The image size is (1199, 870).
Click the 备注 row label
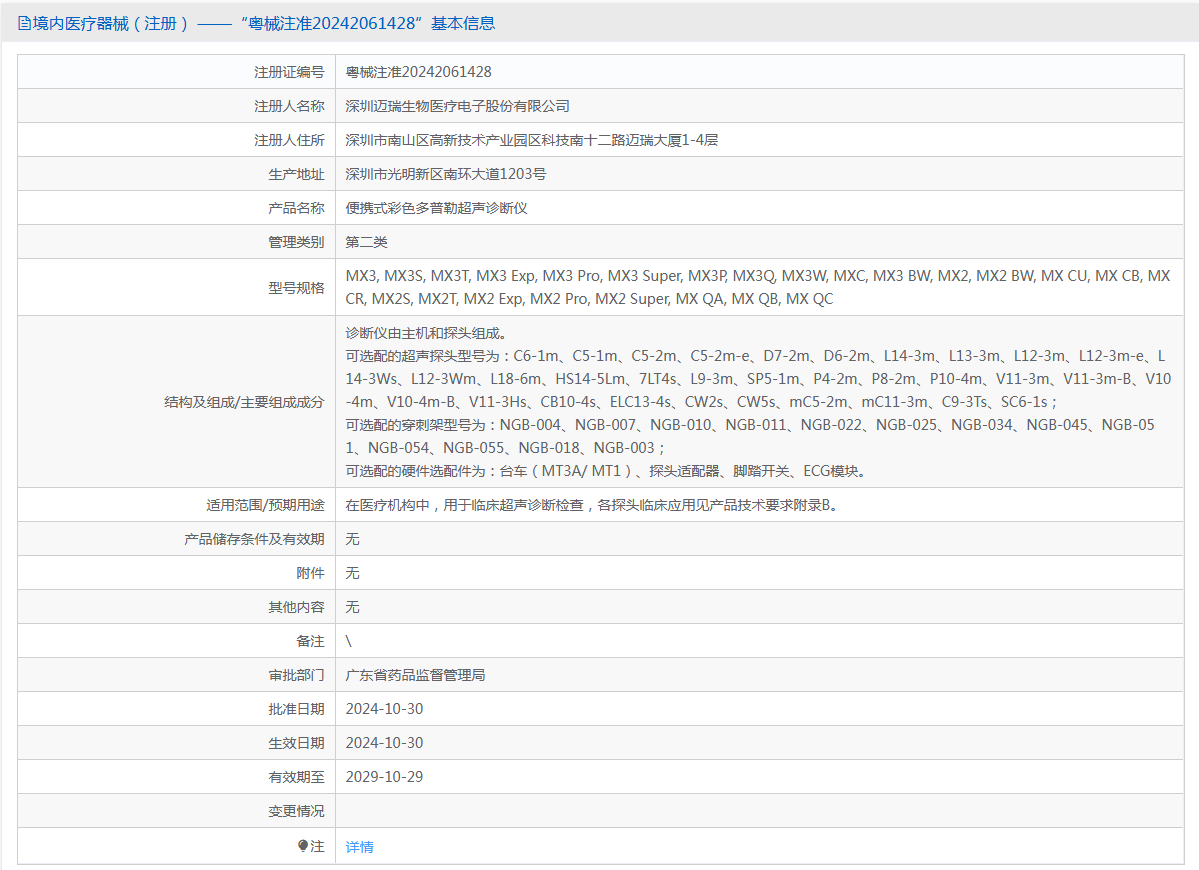(x=310, y=641)
